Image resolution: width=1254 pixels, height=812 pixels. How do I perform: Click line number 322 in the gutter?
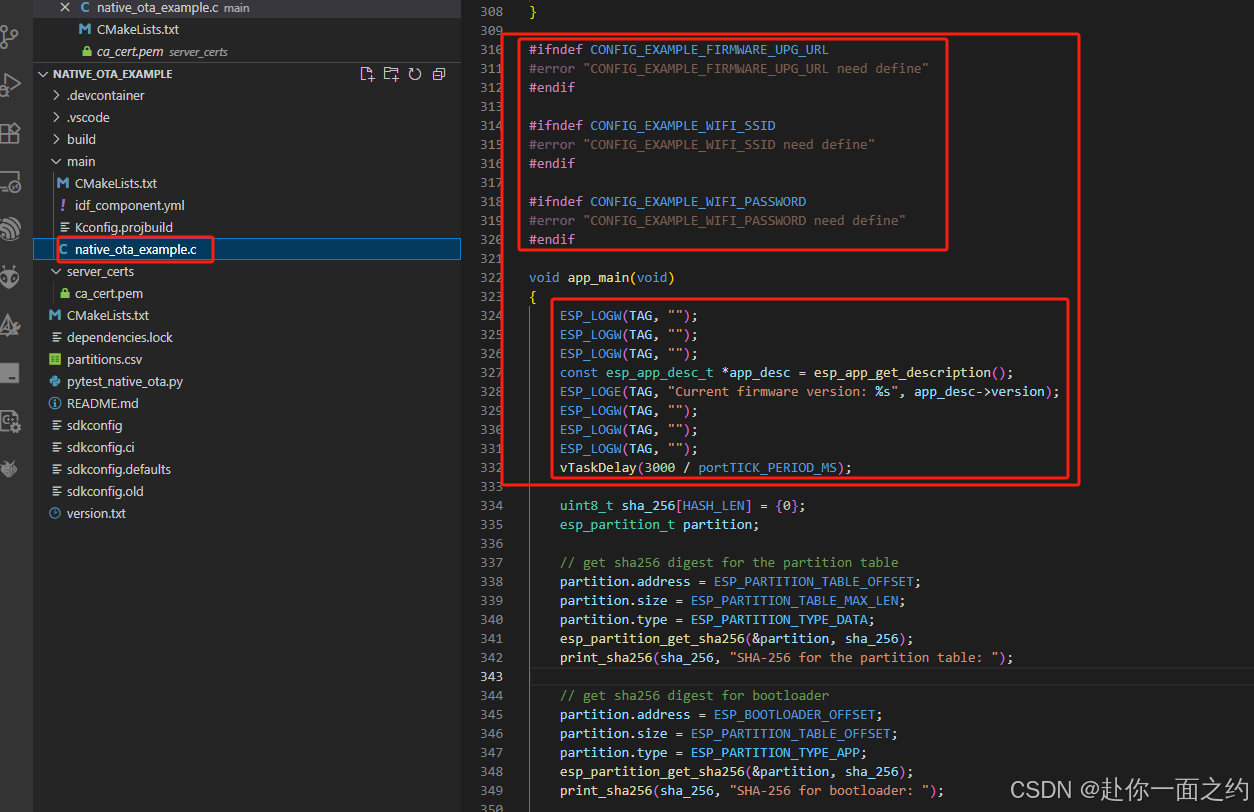(491, 278)
